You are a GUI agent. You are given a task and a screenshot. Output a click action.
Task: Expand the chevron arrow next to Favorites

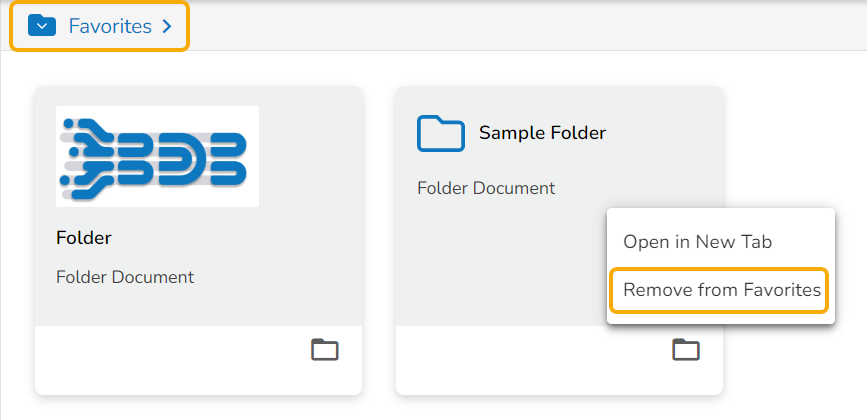tap(167, 27)
